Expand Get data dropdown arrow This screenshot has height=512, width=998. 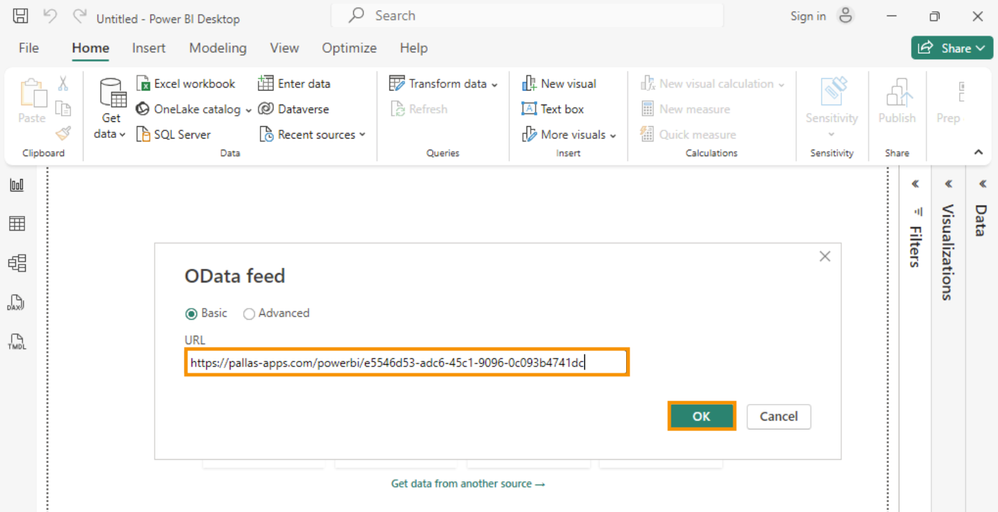point(122,134)
